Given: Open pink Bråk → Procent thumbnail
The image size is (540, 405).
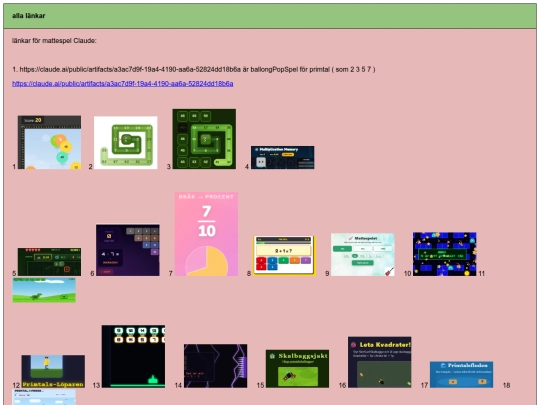Looking at the screenshot, I should (206, 234).
